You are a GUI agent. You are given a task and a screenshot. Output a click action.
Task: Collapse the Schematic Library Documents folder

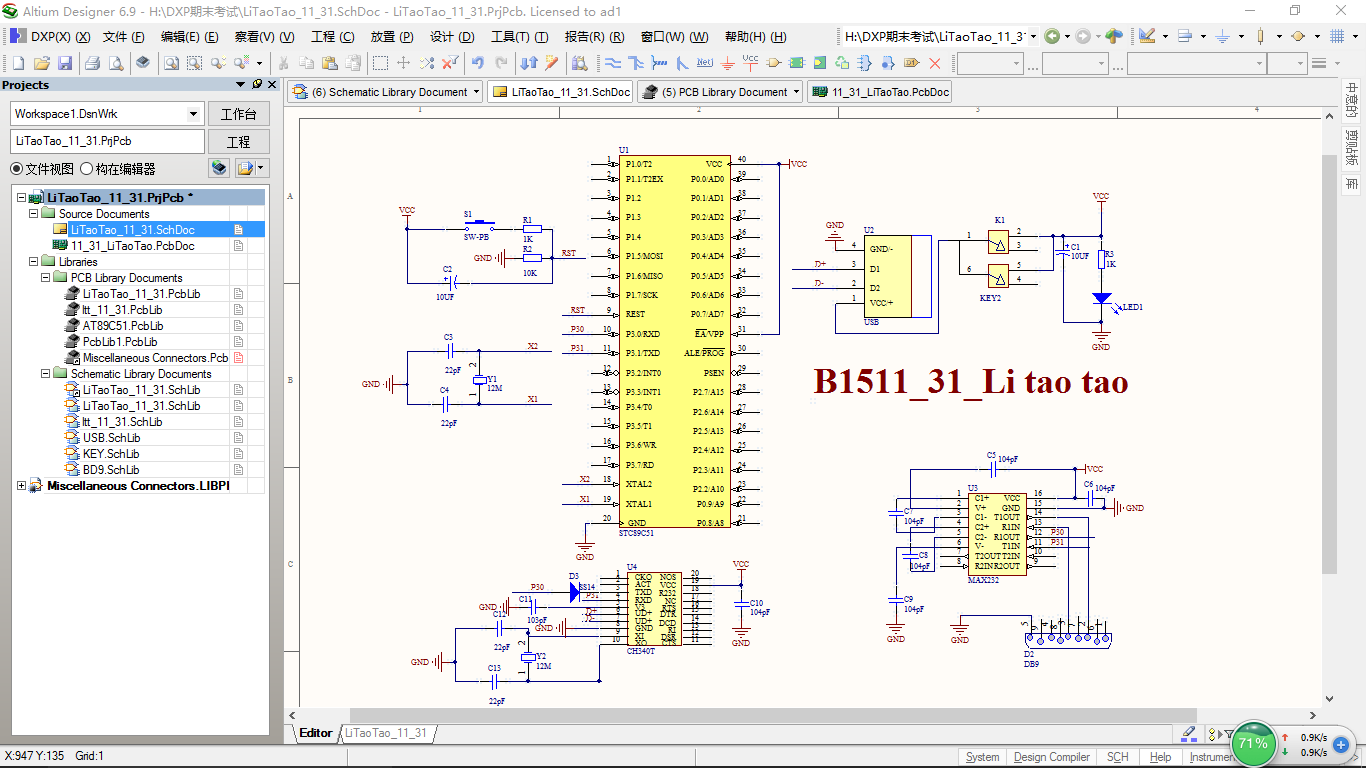point(46,374)
